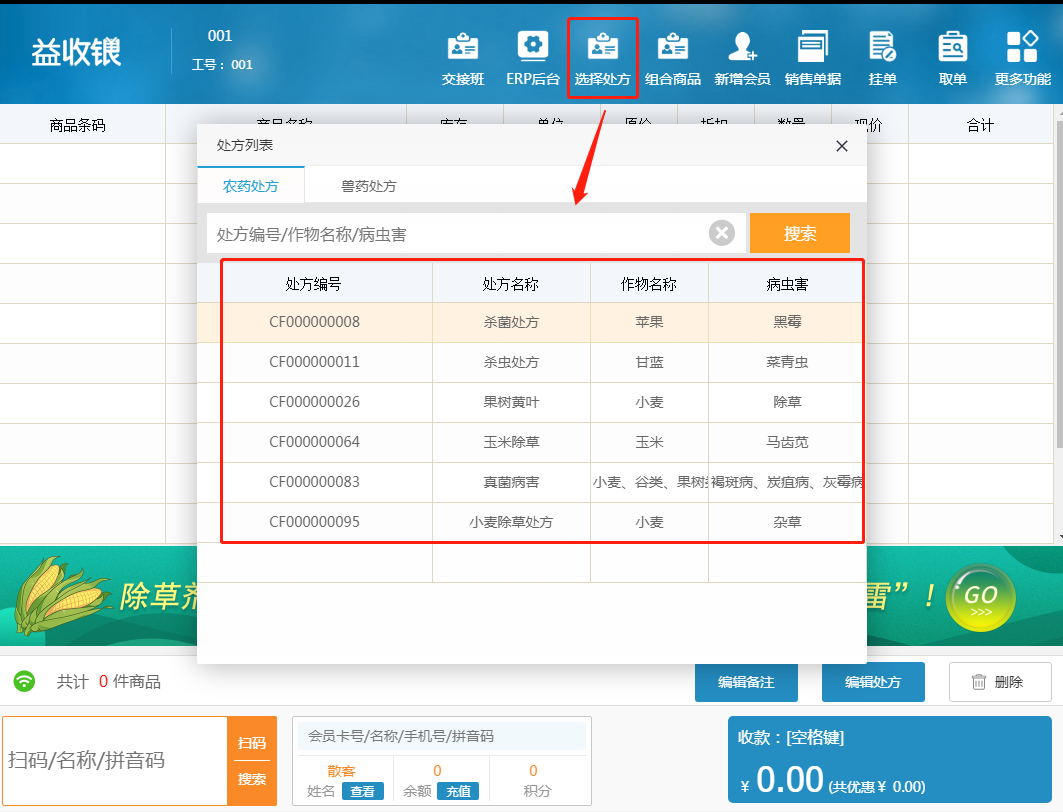The image size is (1063, 812).
Task: Close the 处方列表 dialog
Action: tap(842, 146)
